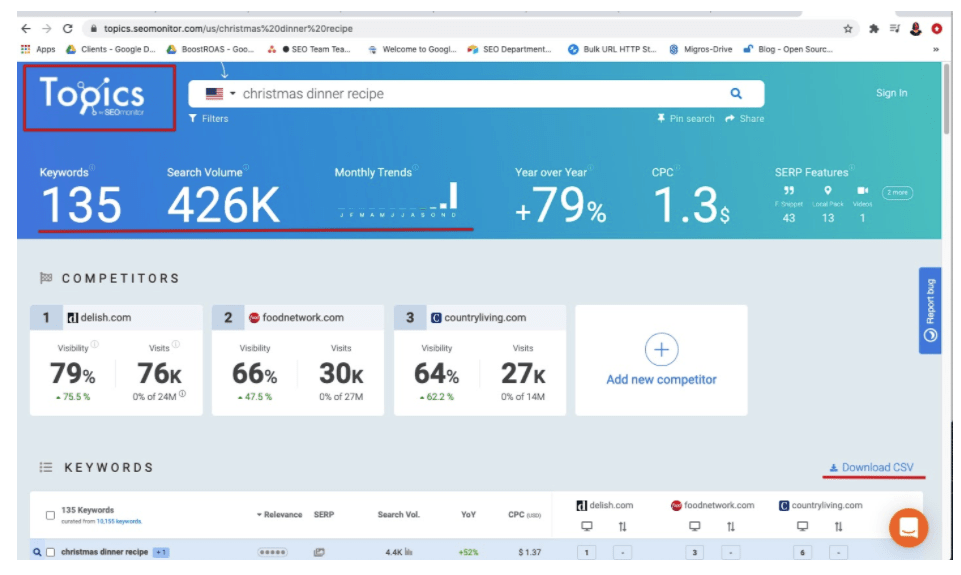Open the SEO Team Tea... bookmark
The height and width of the screenshot is (575, 961).
(309, 49)
